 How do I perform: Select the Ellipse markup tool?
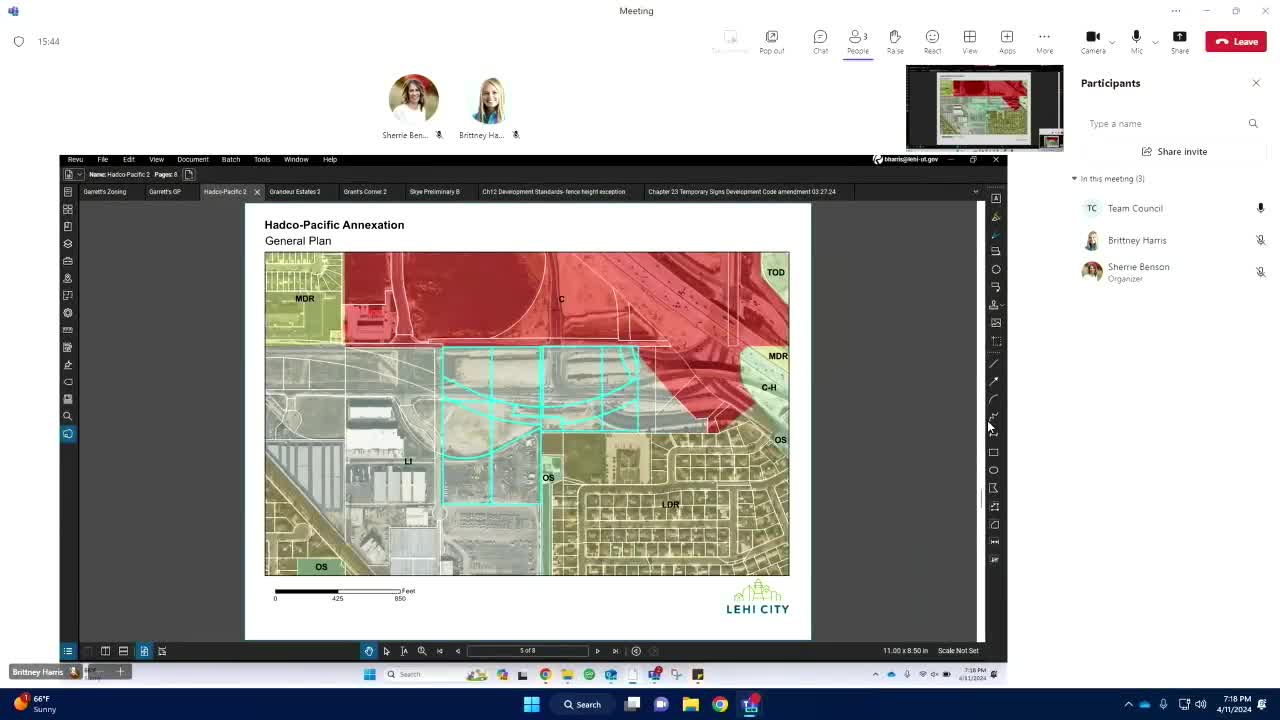point(994,470)
